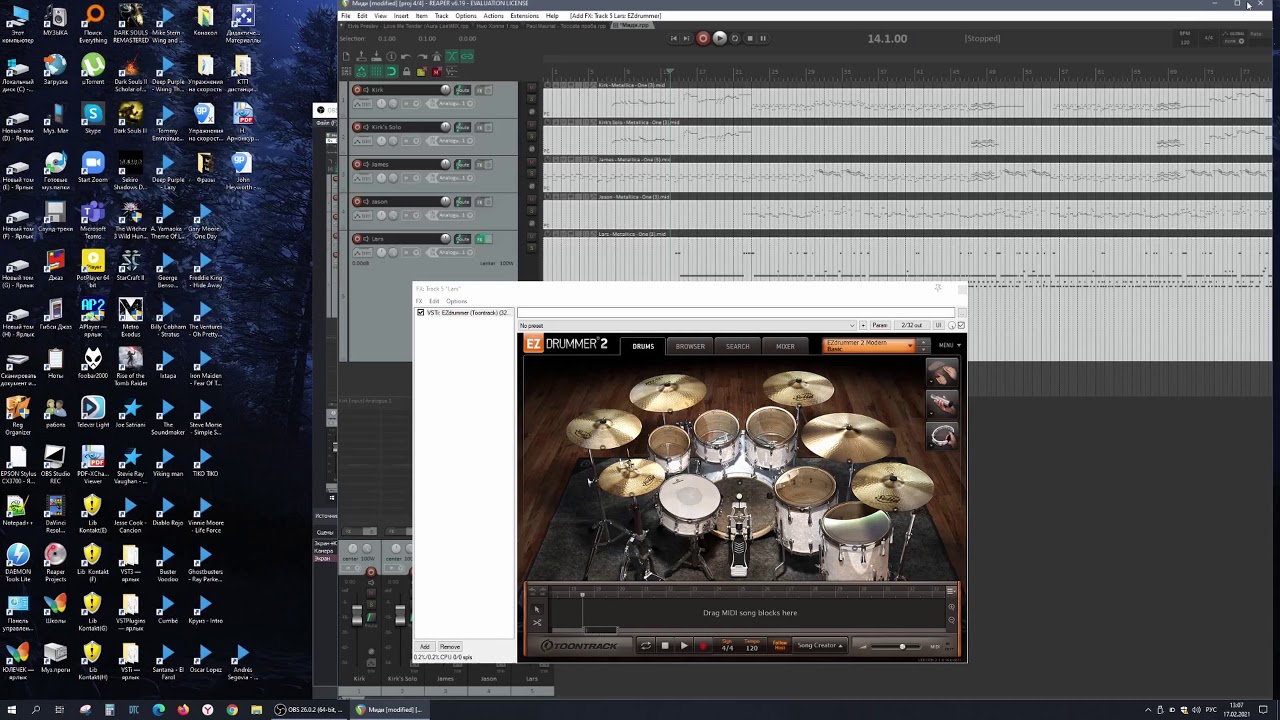Stop playback in the REAPER transport
Viewport: 1280px width, 720px height.
coord(750,38)
